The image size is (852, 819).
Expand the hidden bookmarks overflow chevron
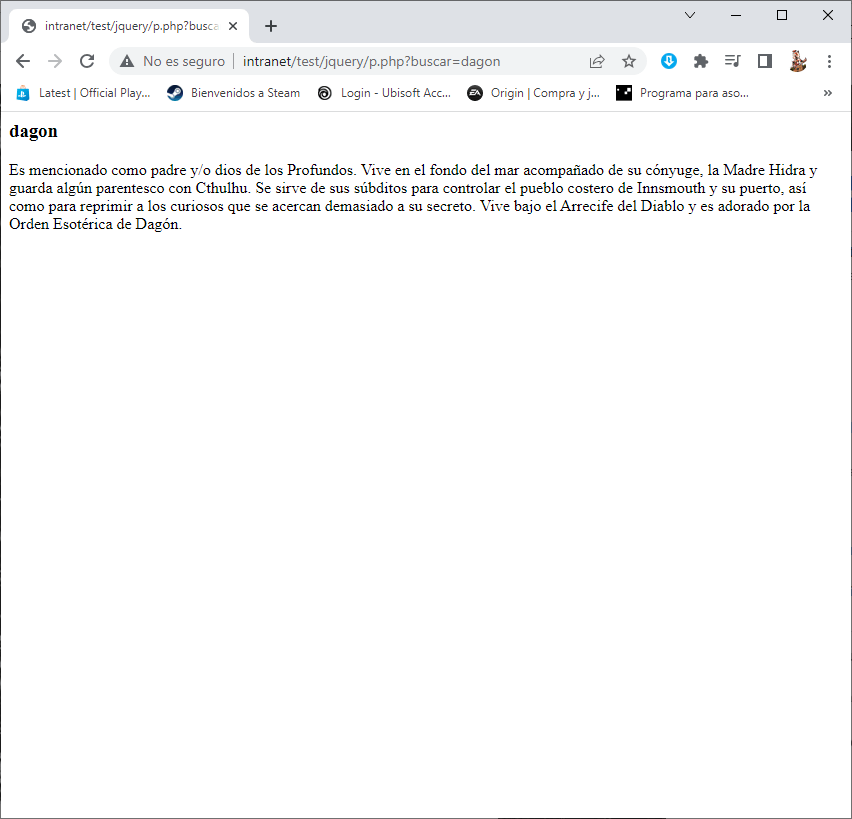pos(828,93)
